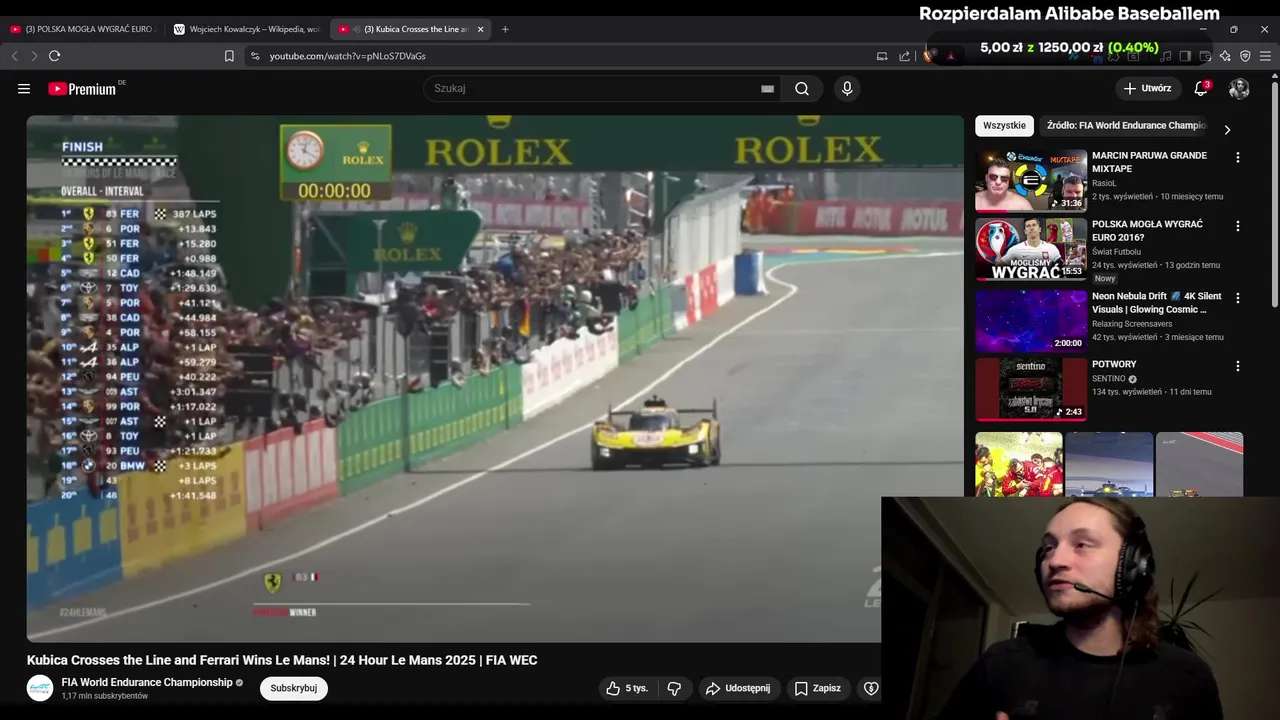Viewport: 1280px width, 720px height.
Task: Click SENTINO channel name
Action: pyautogui.click(x=1109, y=379)
